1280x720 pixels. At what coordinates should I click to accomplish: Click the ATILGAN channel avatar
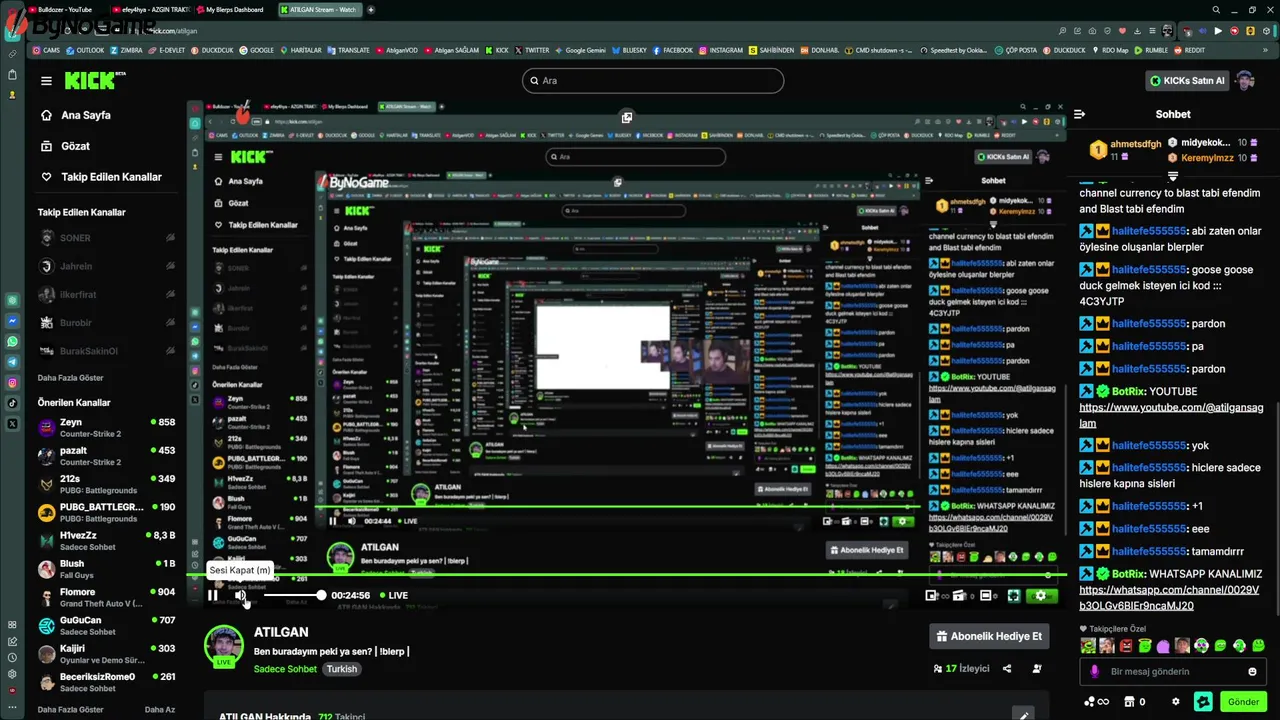[224, 647]
